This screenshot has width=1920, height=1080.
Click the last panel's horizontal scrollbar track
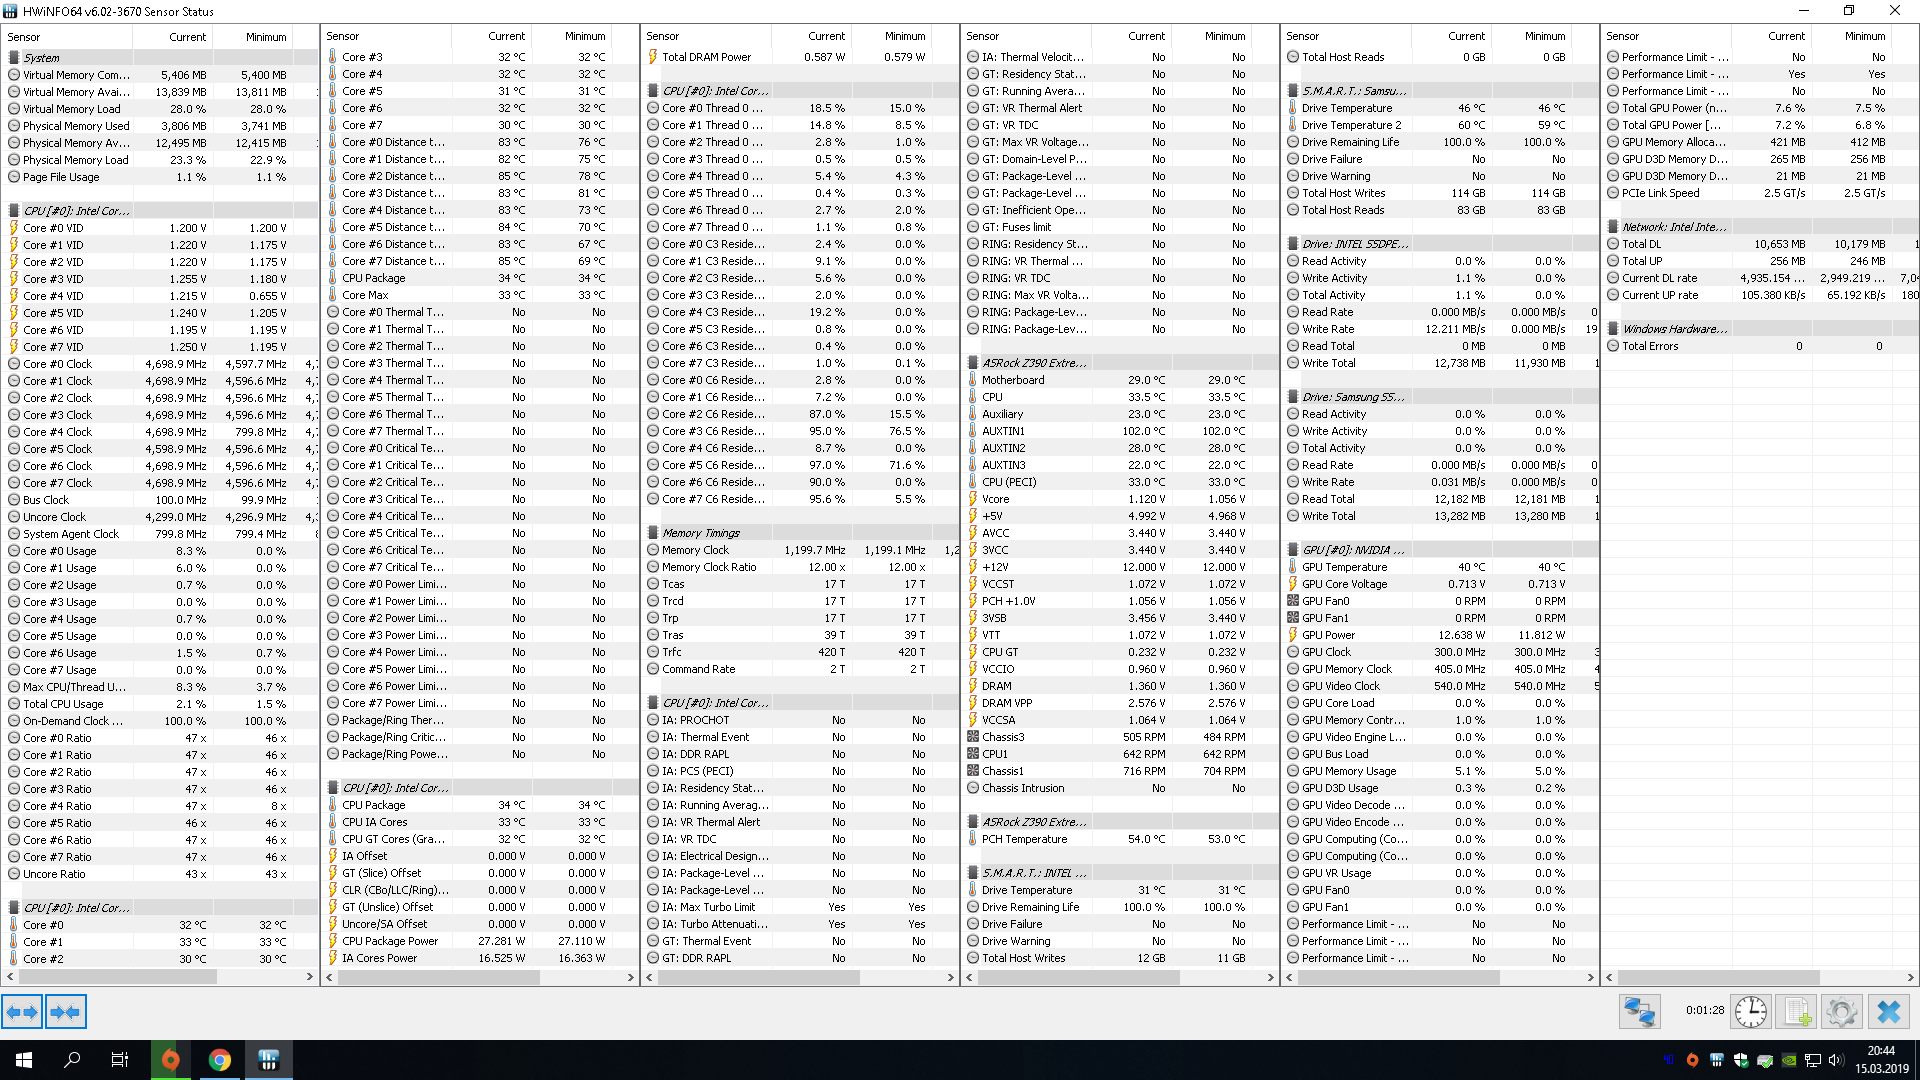[x=1860, y=977]
